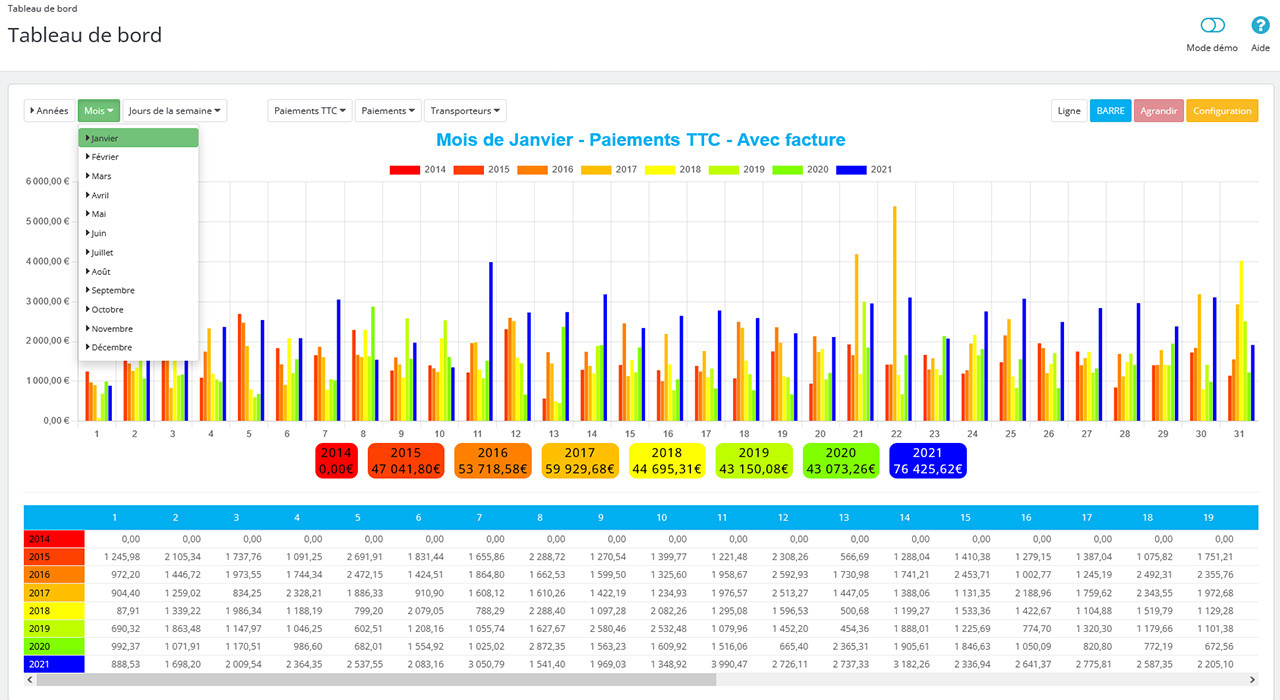This screenshot has width=1280, height=700.
Task: Open the Paiements TTC dropdown
Action: tap(310, 111)
